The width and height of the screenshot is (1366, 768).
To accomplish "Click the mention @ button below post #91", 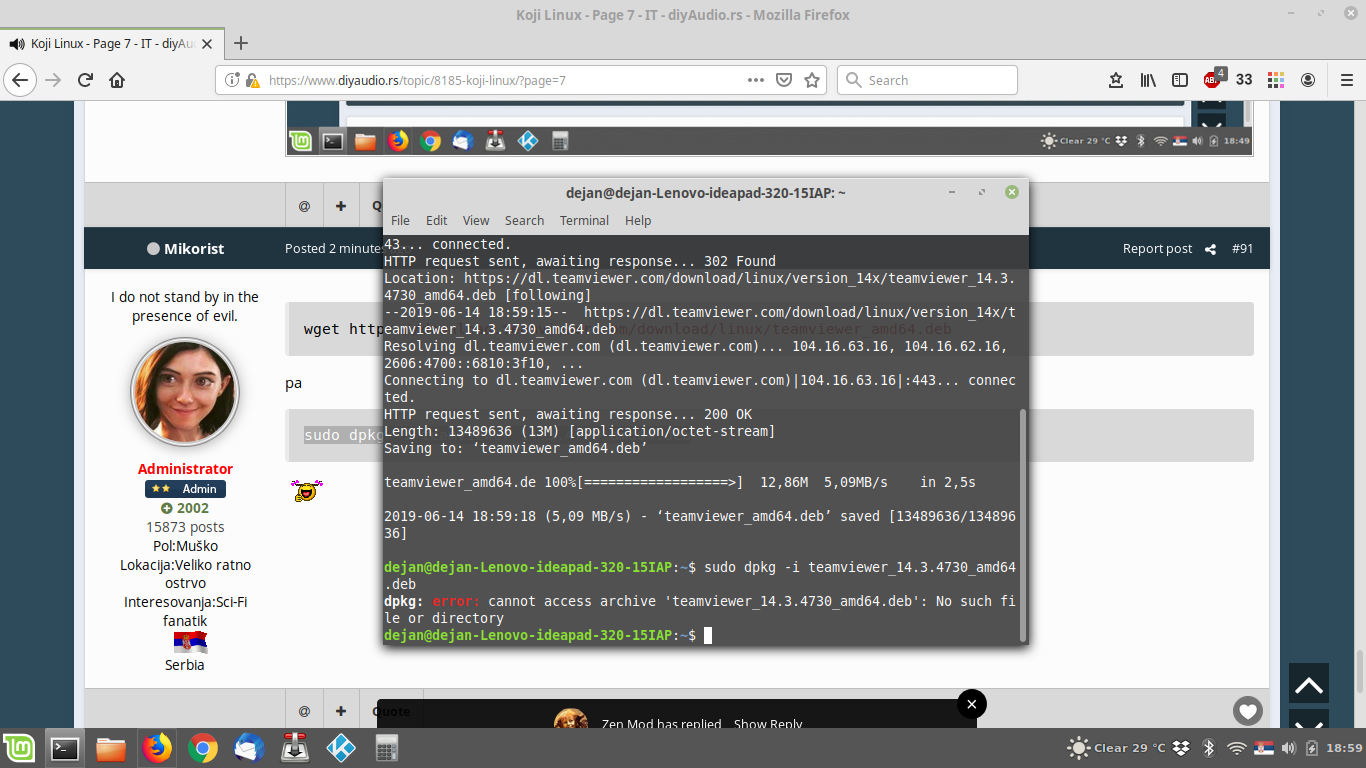I will tap(304, 711).
